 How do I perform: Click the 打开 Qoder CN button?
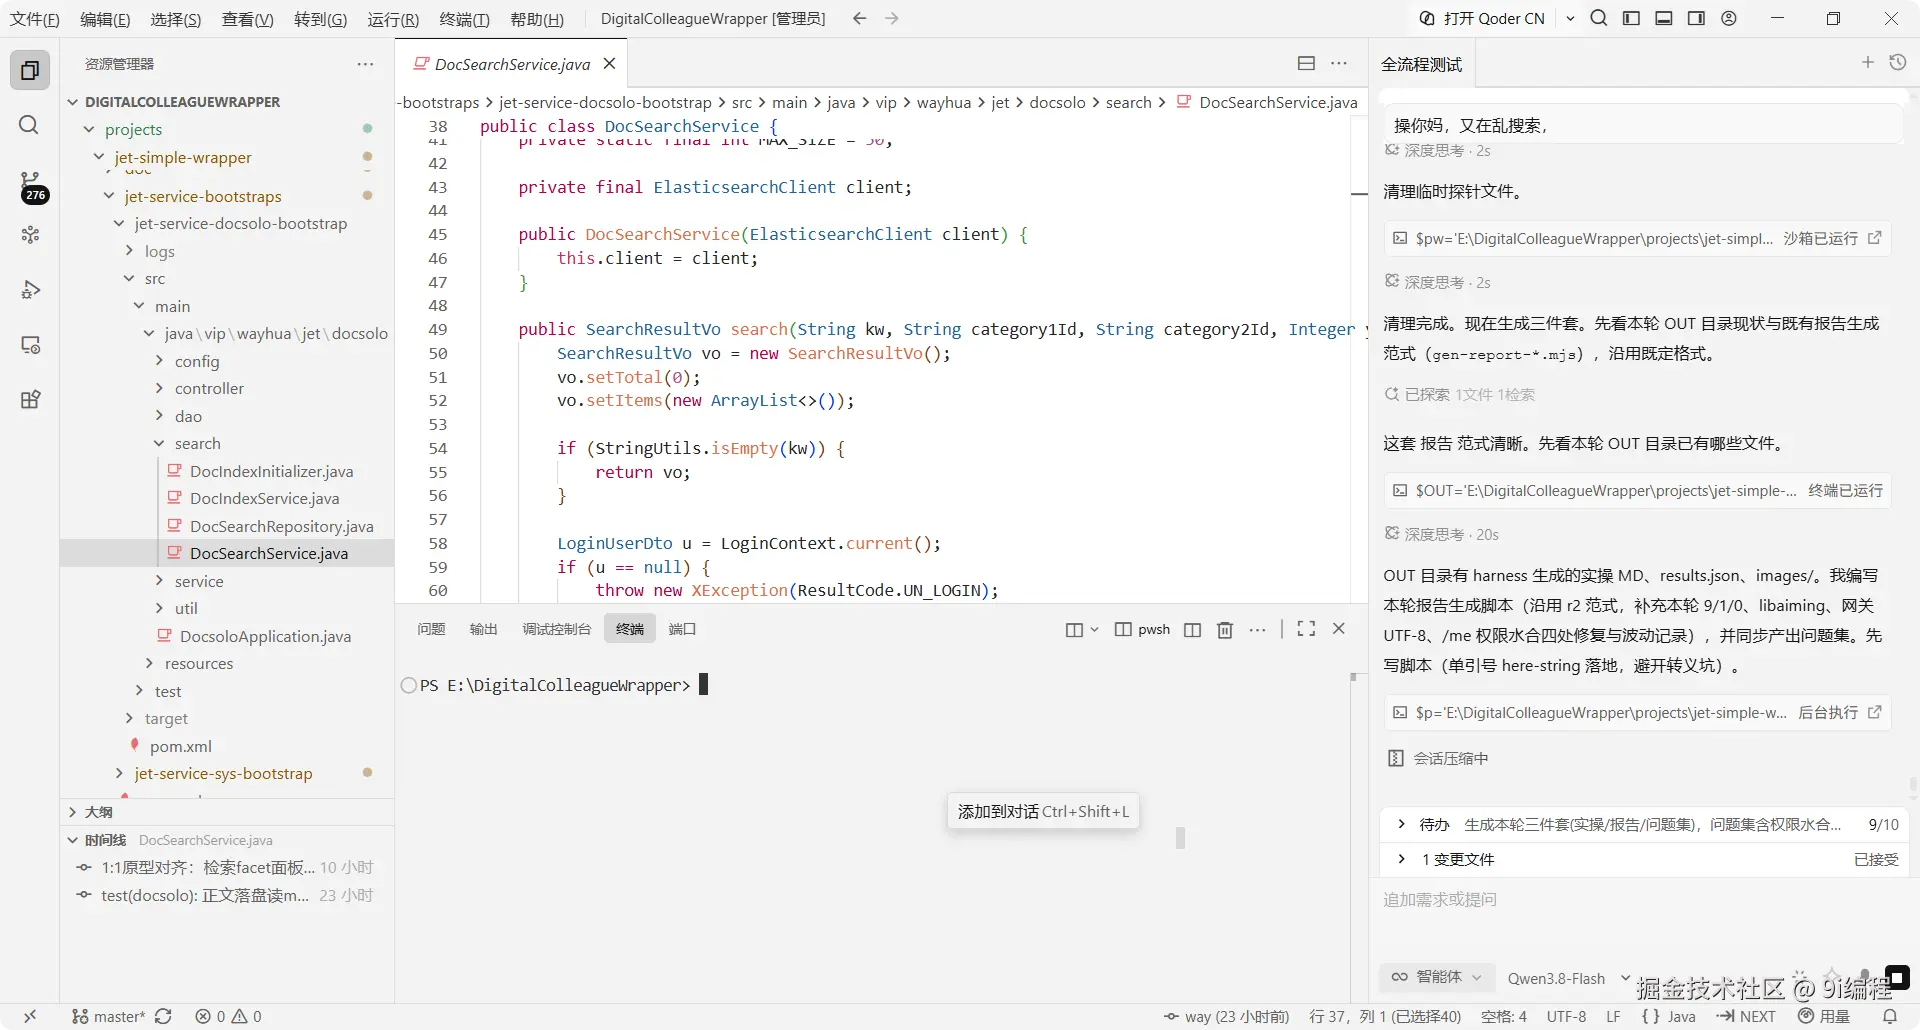tap(1482, 18)
